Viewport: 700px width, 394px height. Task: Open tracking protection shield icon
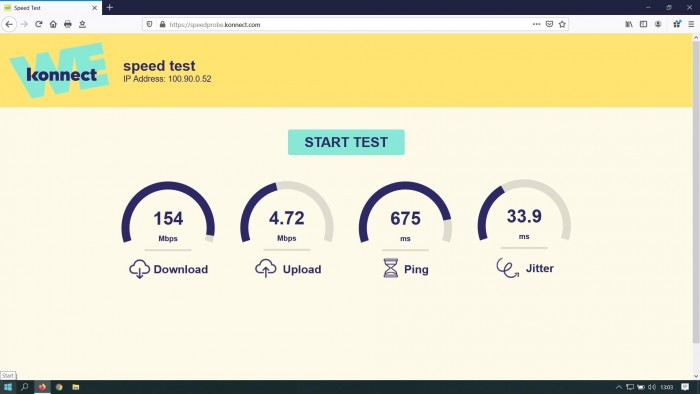150,25
